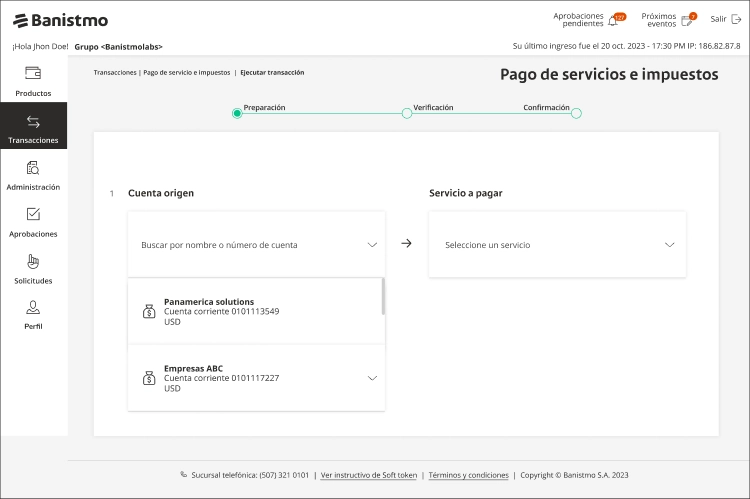
Task: Click the Aprobaciones menu label
Action: [x=33, y=234]
